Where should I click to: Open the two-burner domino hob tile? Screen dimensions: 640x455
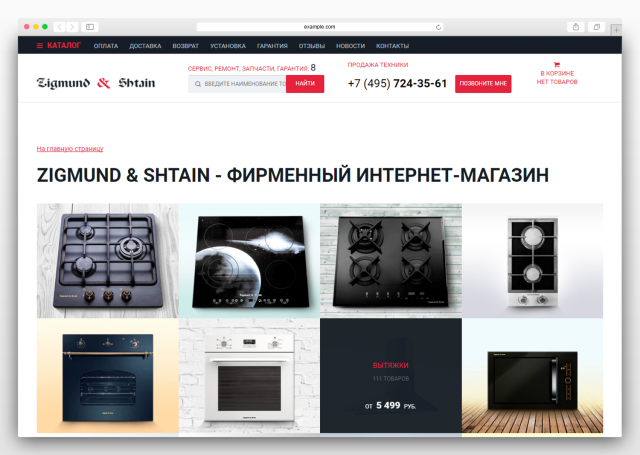(532, 261)
